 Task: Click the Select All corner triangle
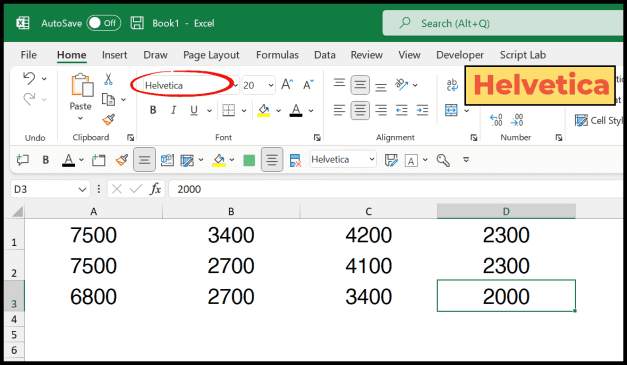point(18,211)
